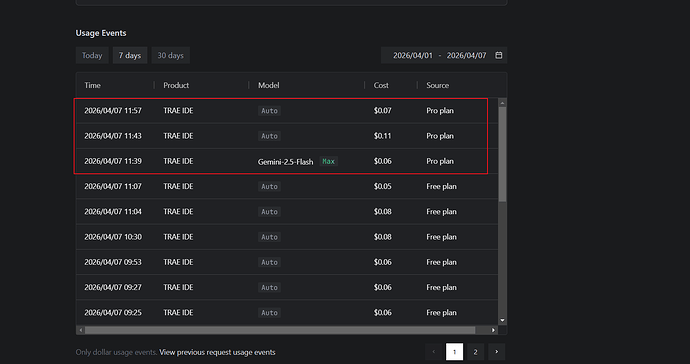This screenshot has height=364, width=690.
Task: Click the Gemini-2.5-Flash model name
Action: 286,162
